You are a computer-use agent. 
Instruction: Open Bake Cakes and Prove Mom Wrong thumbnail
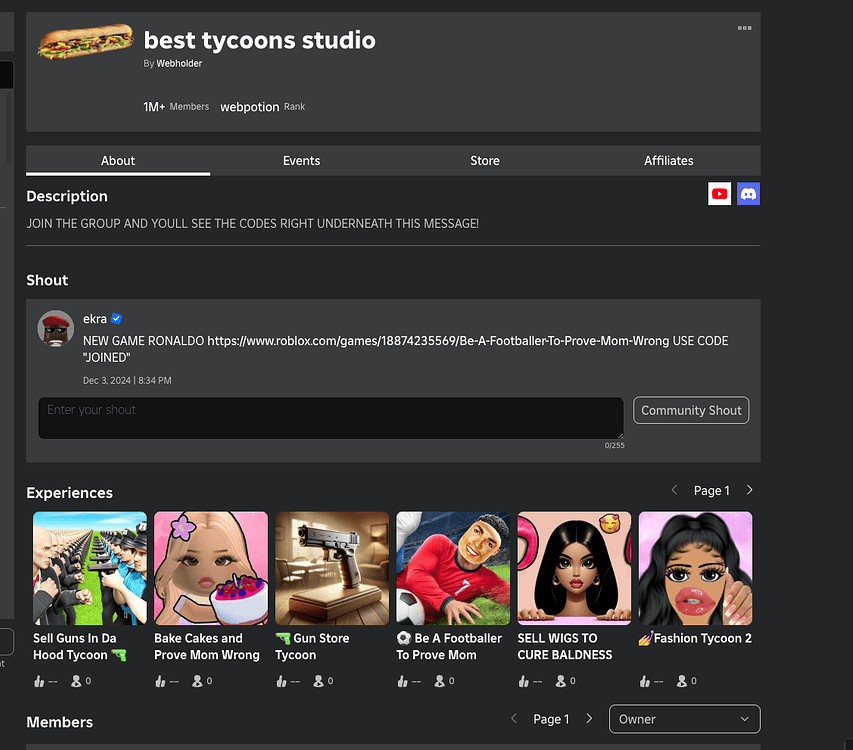tap(211, 568)
